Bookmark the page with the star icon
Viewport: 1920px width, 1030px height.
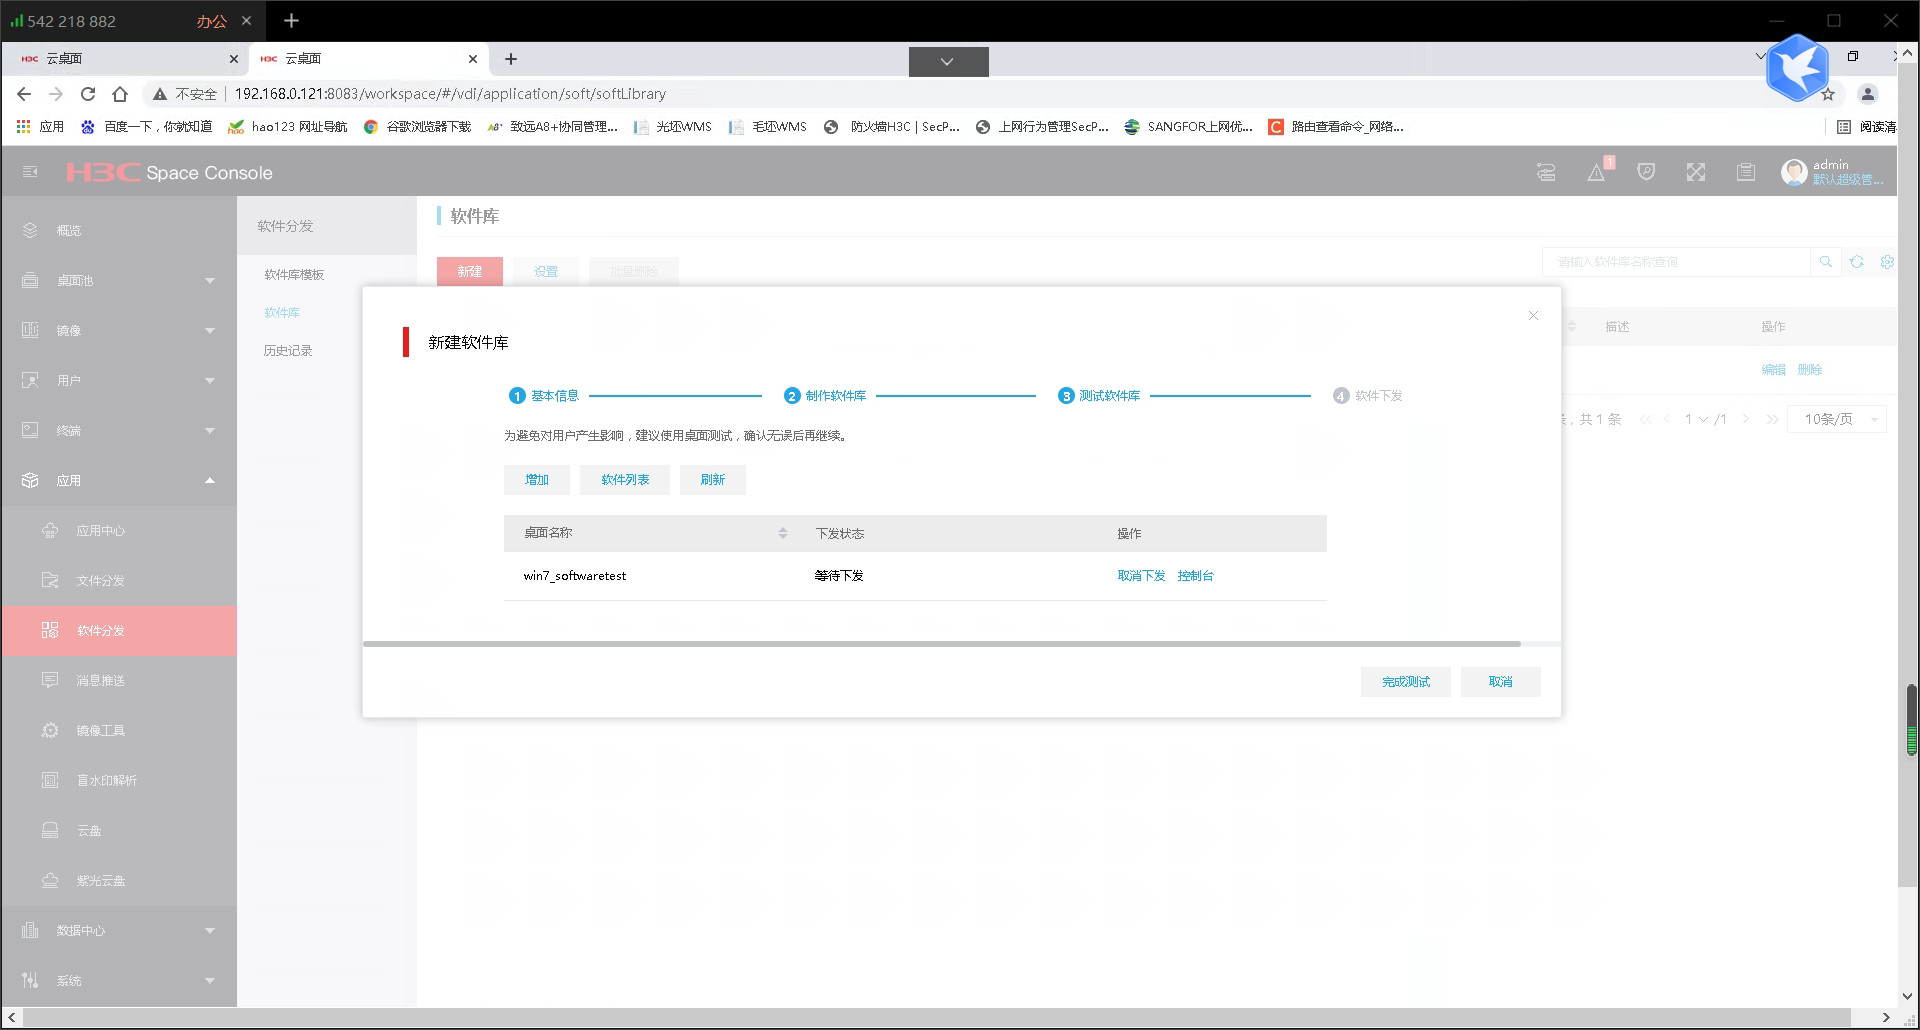[1828, 94]
